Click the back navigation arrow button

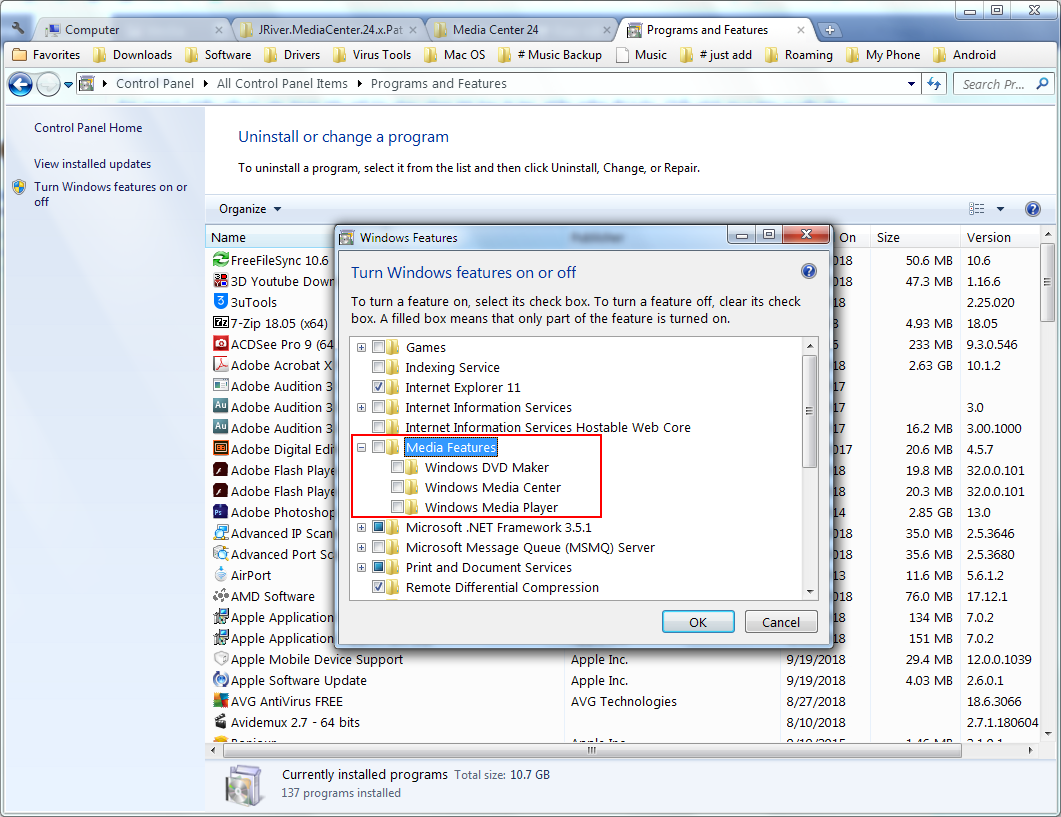tap(20, 85)
